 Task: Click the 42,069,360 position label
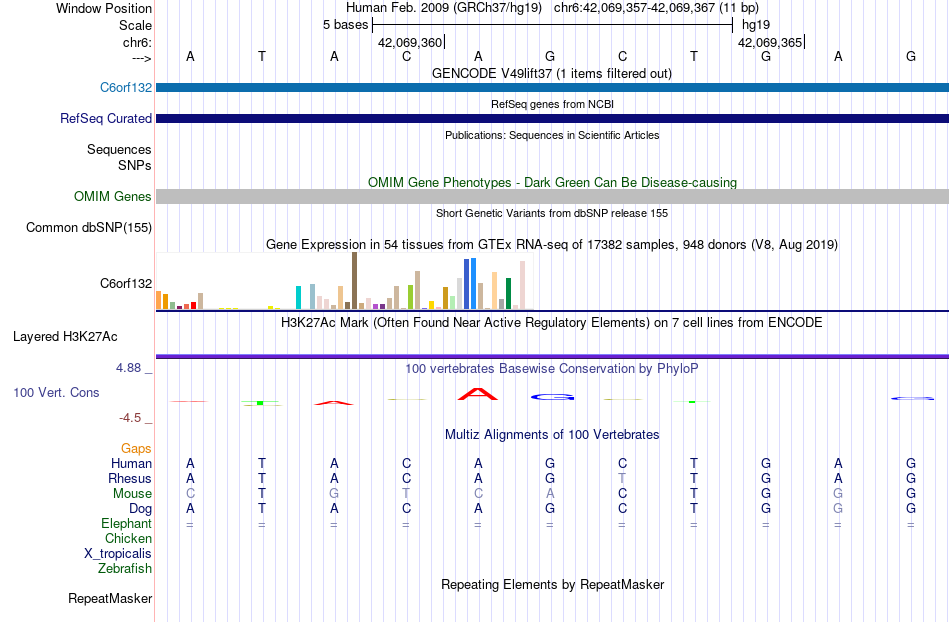pos(410,42)
